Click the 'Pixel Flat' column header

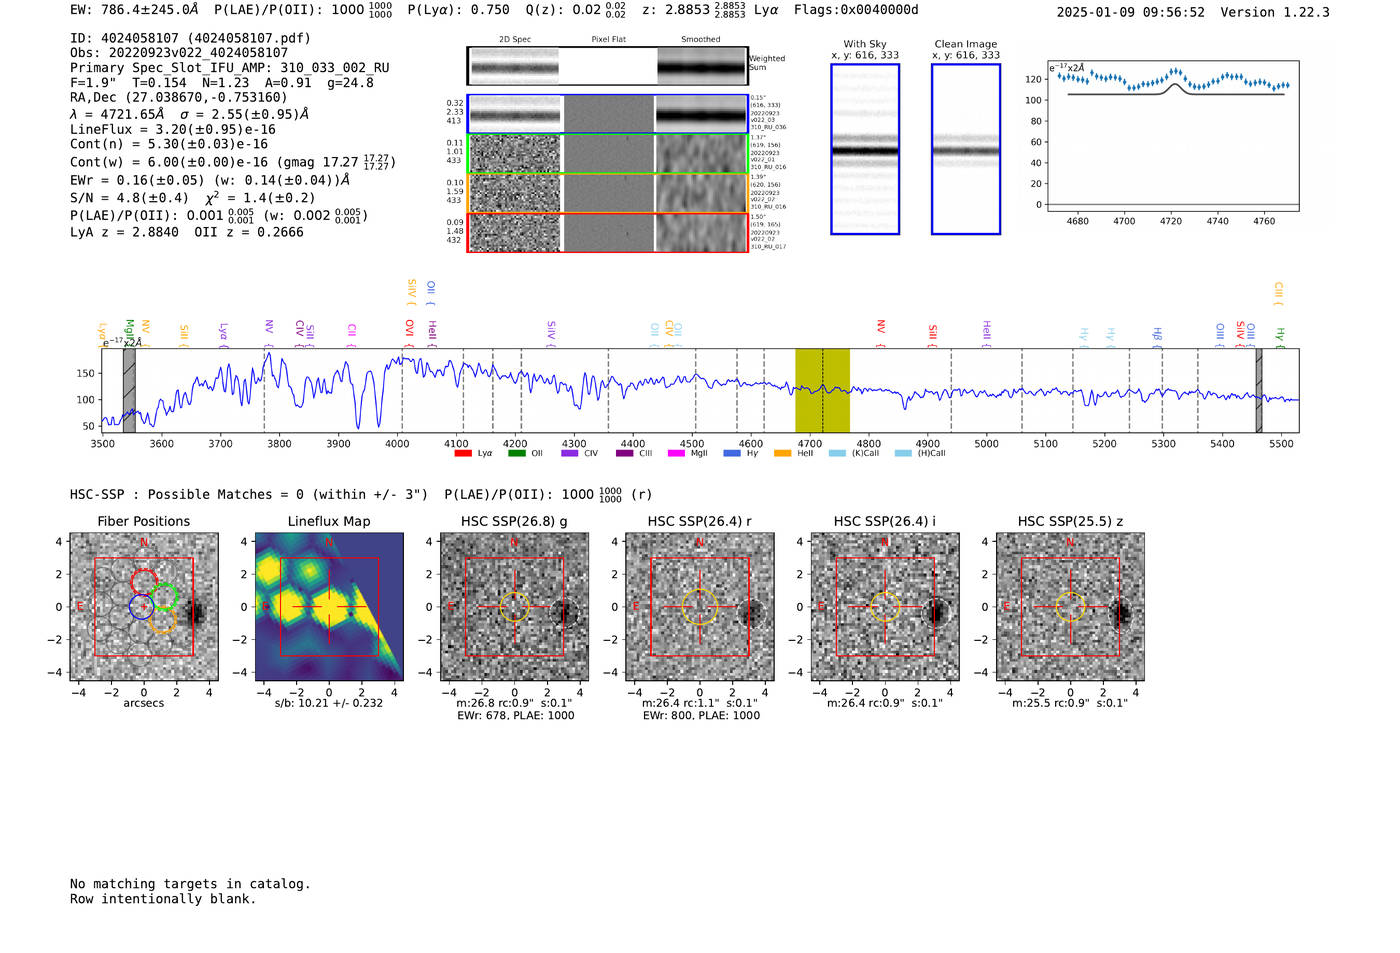[609, 40]
